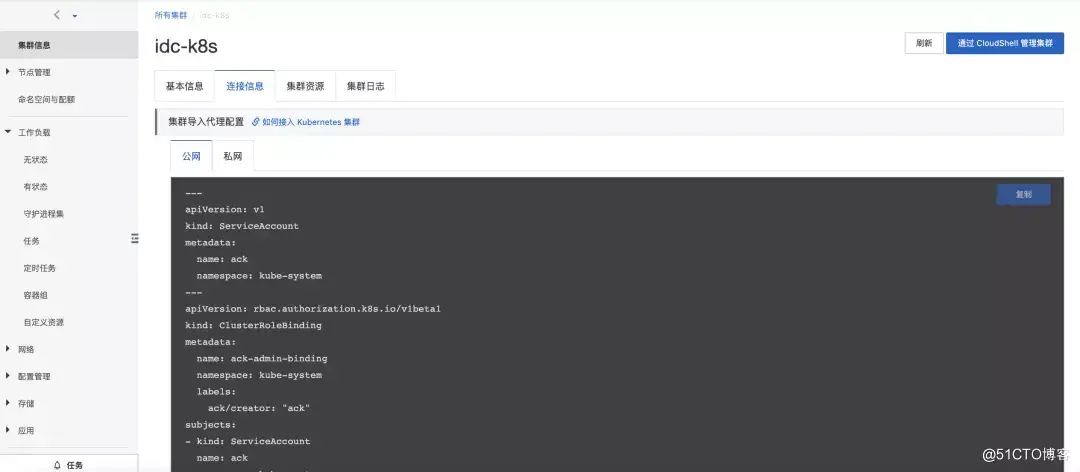Viewport: 1080px width, 472px height.
Task: Switch to the 连接信息 tab
Action: click(x=245, y=87)
